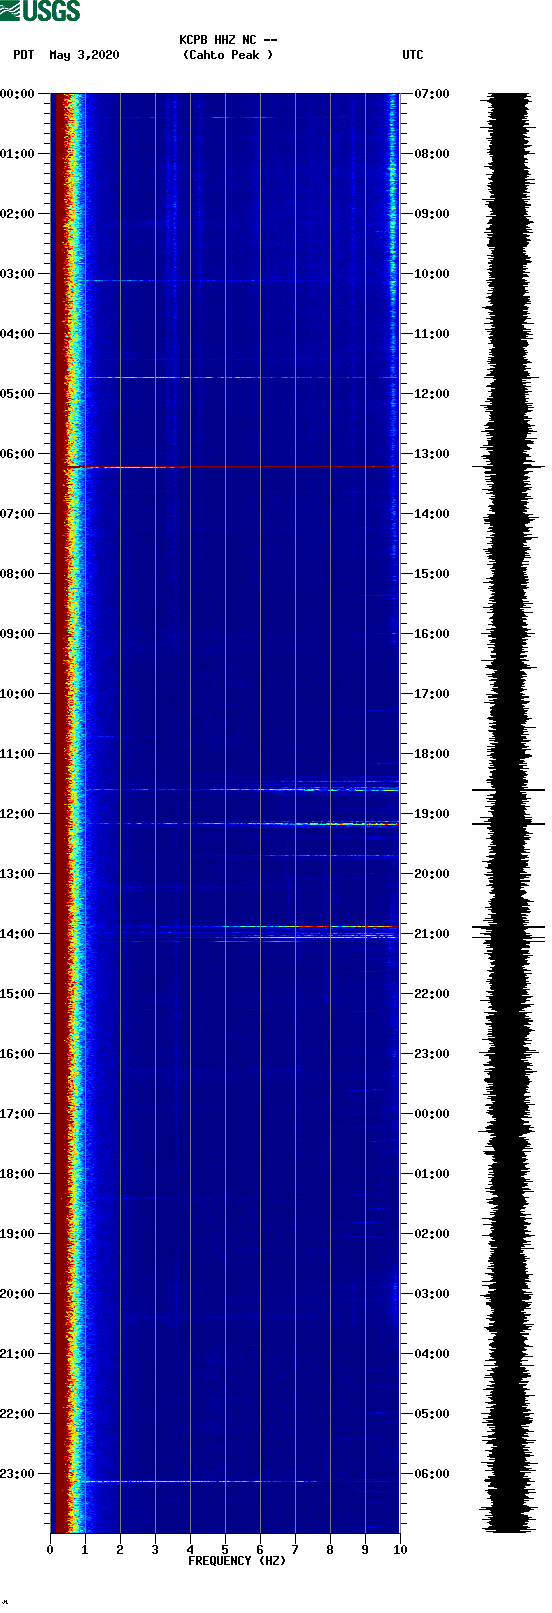Click the 07:00 UTC time label
Screen dimensions: 552x1613
[432, 94]
